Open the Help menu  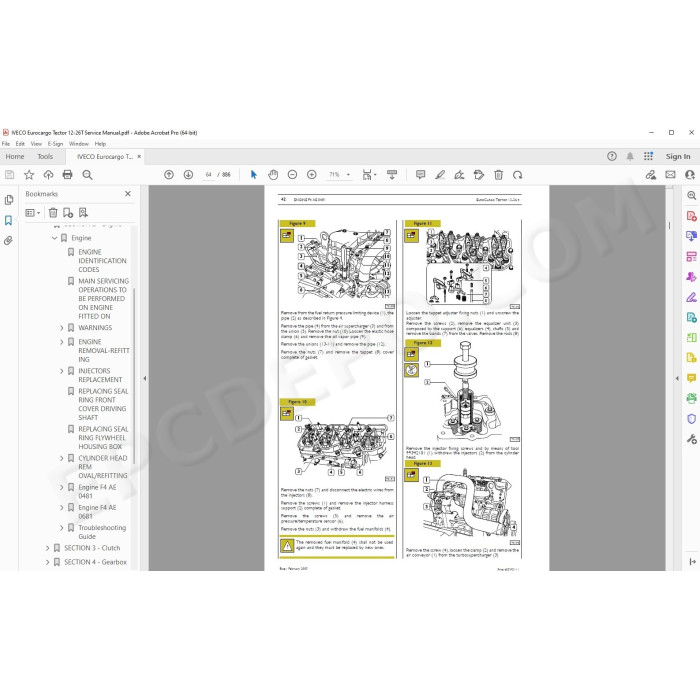(x=100, y=144)
